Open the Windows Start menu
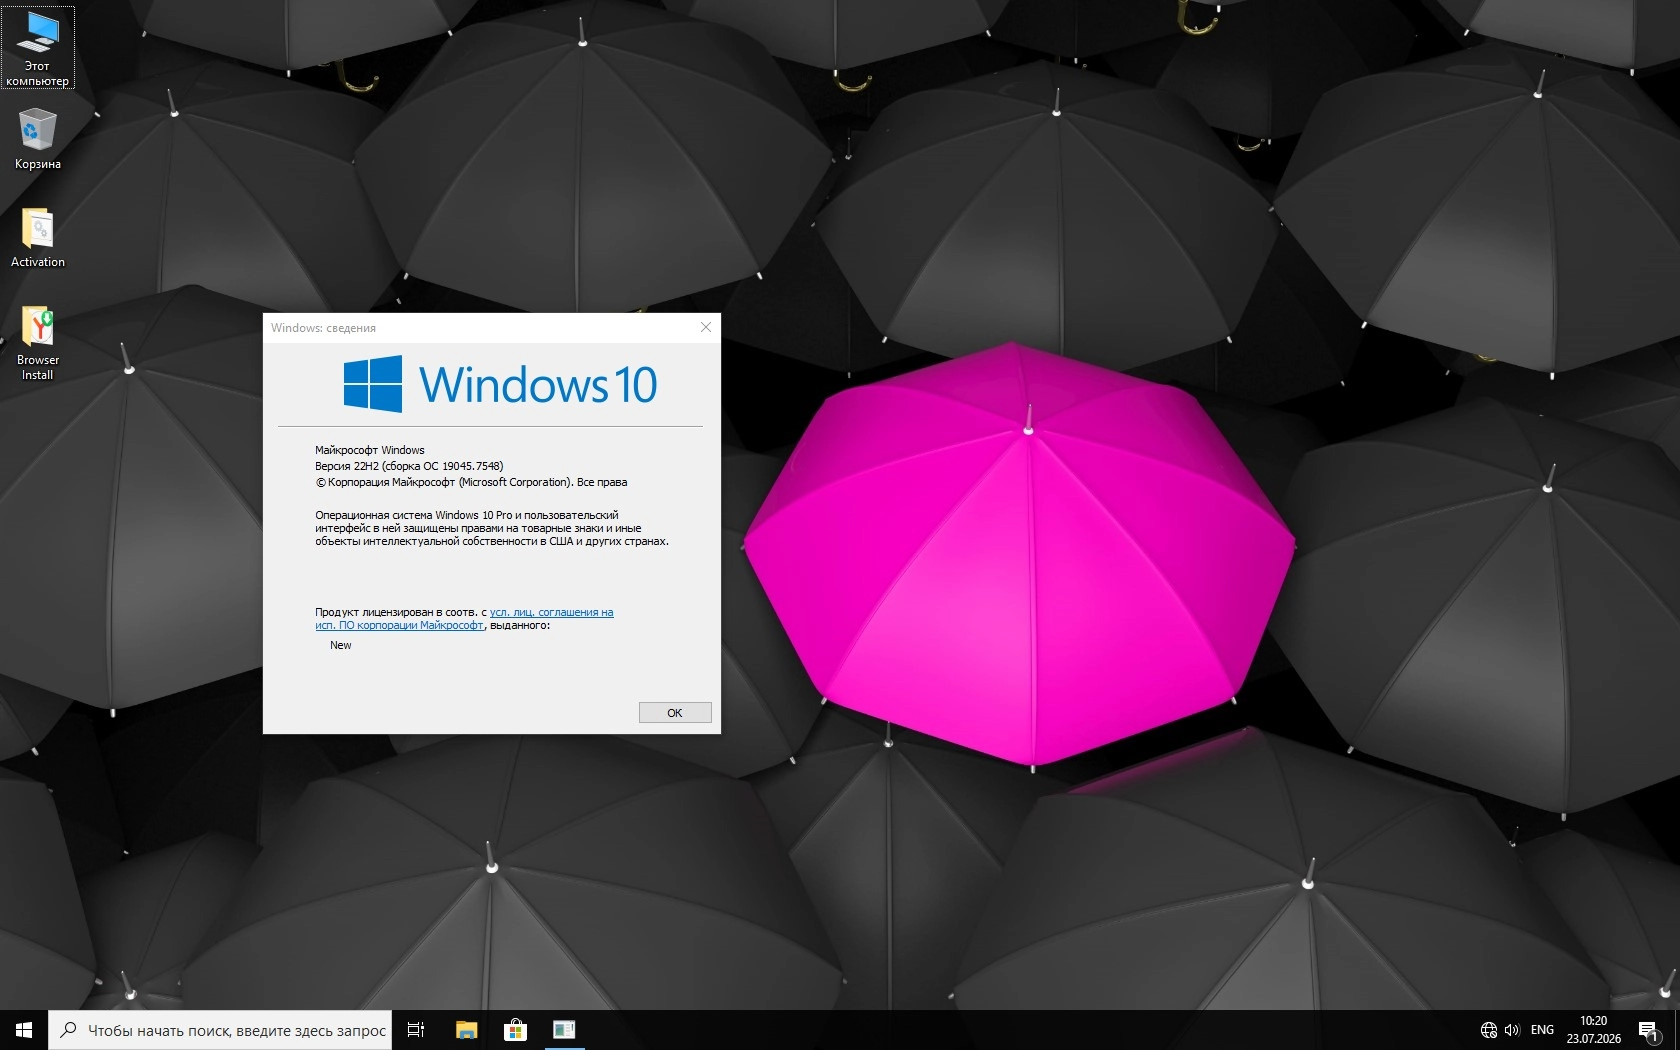The width and height of the screenshot is (1680, 1050). [24, 1030]
